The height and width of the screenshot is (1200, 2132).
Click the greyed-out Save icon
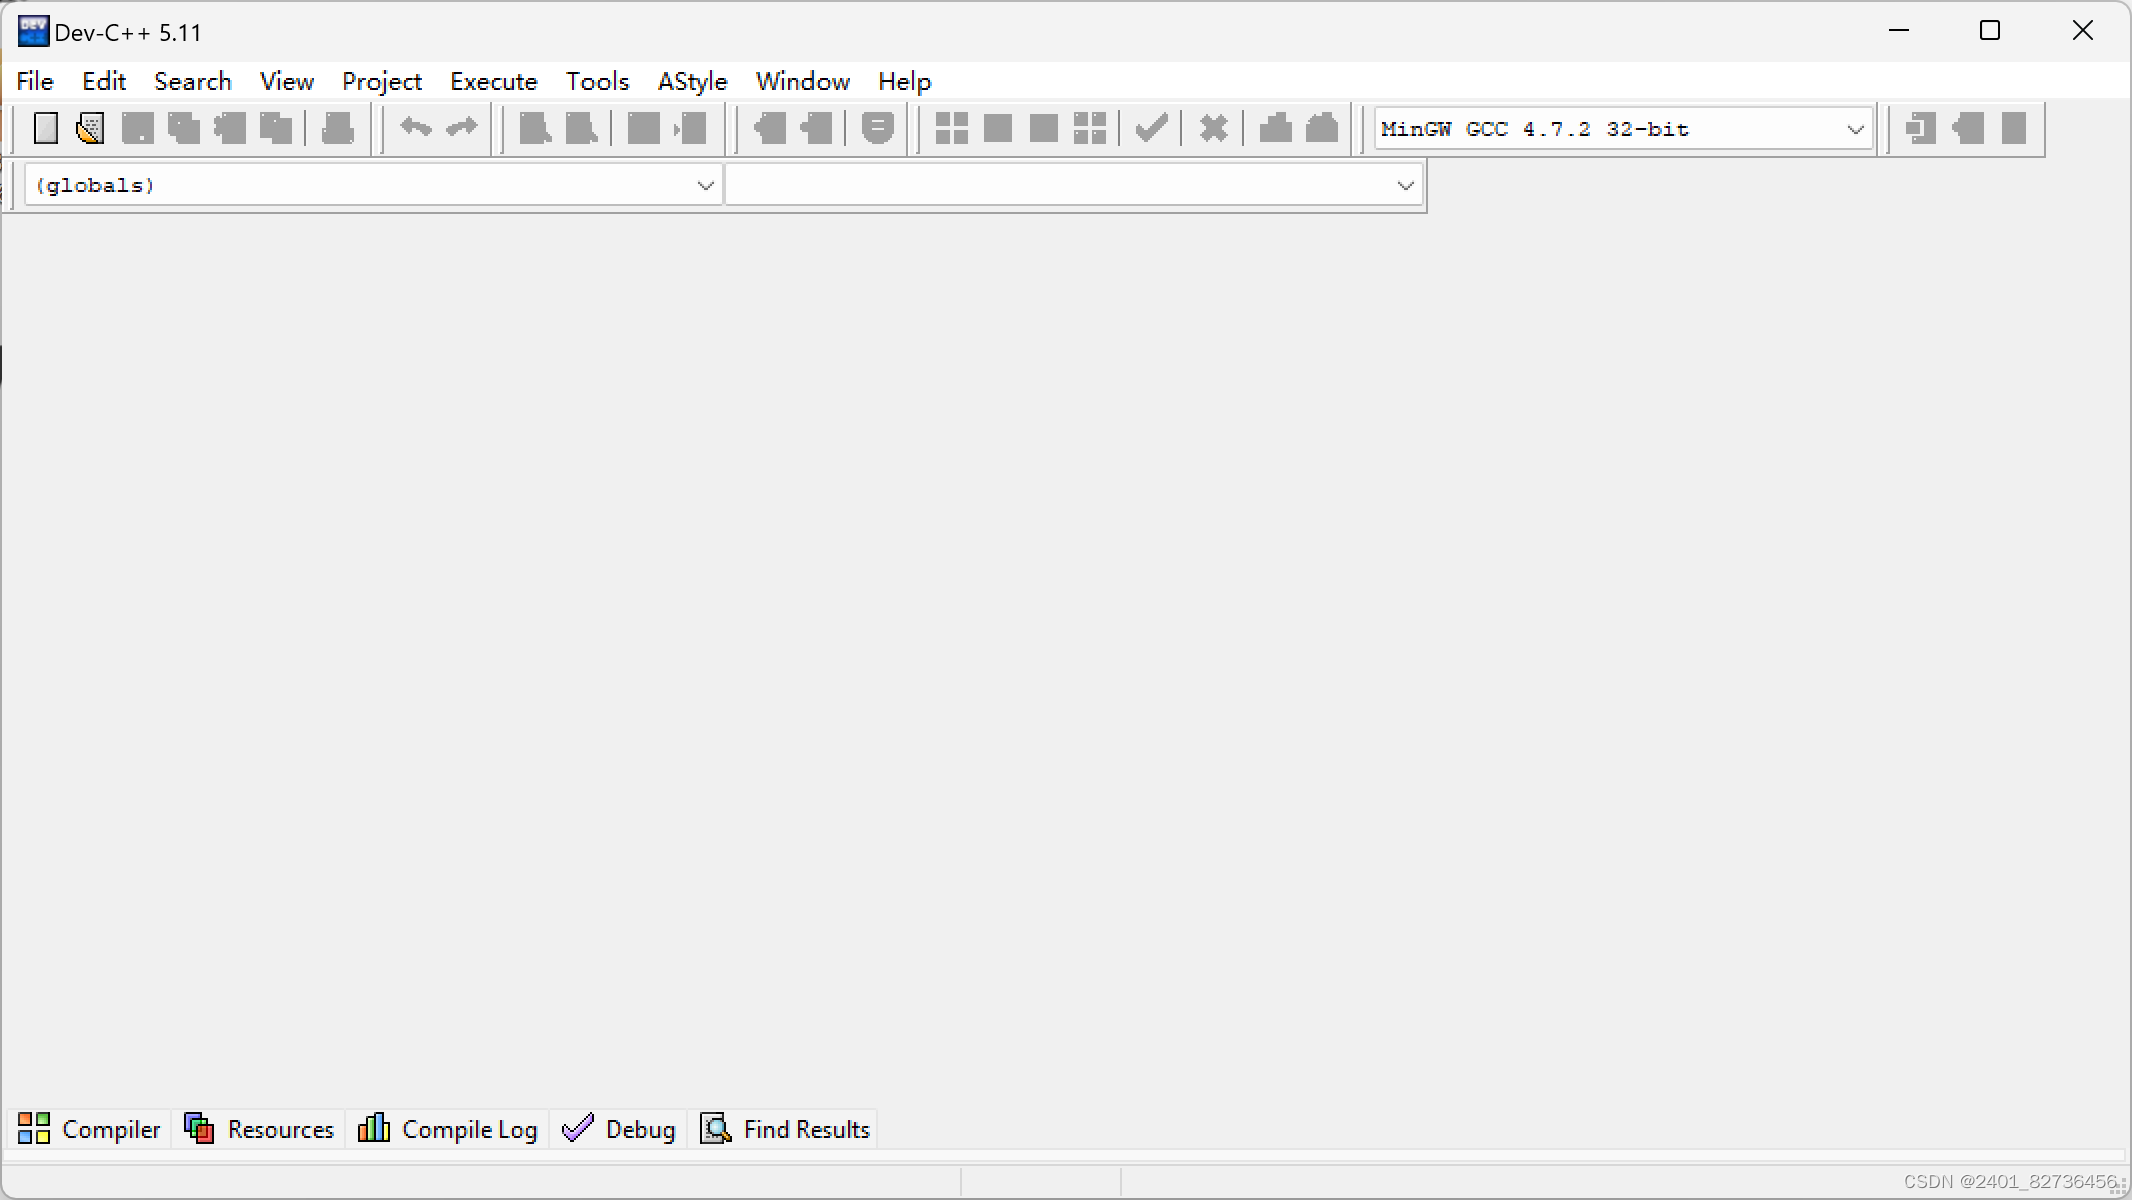[138, 128]
